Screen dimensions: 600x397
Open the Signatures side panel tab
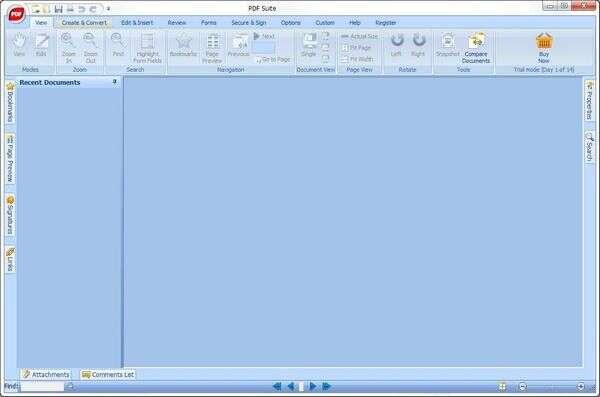(x=10, y=215)
